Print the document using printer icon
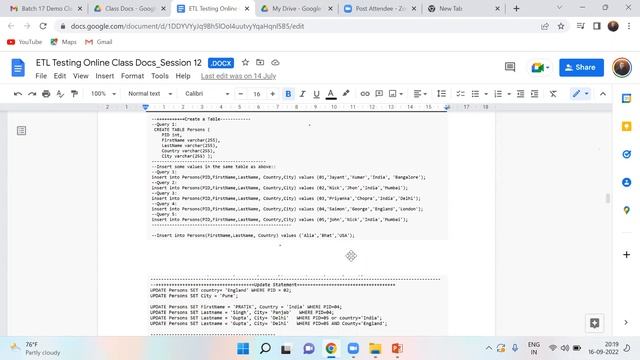640x360 pixels. pyautogui.click(x=46, y=94)
